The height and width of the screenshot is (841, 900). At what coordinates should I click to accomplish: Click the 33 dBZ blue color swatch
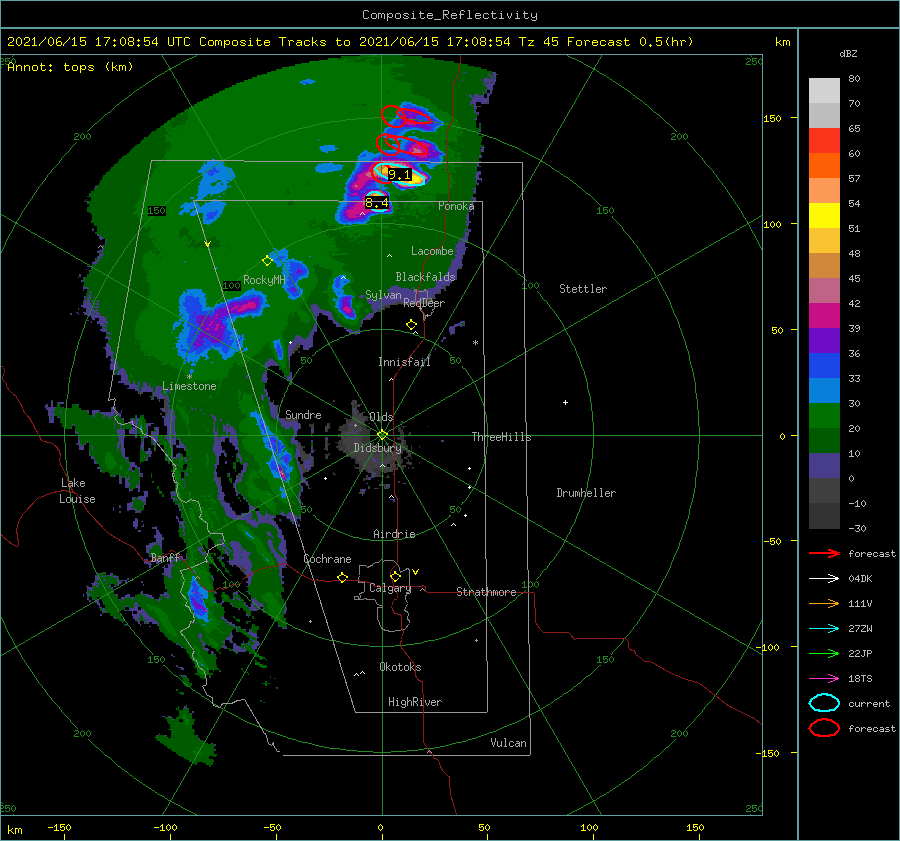(824, 390)
